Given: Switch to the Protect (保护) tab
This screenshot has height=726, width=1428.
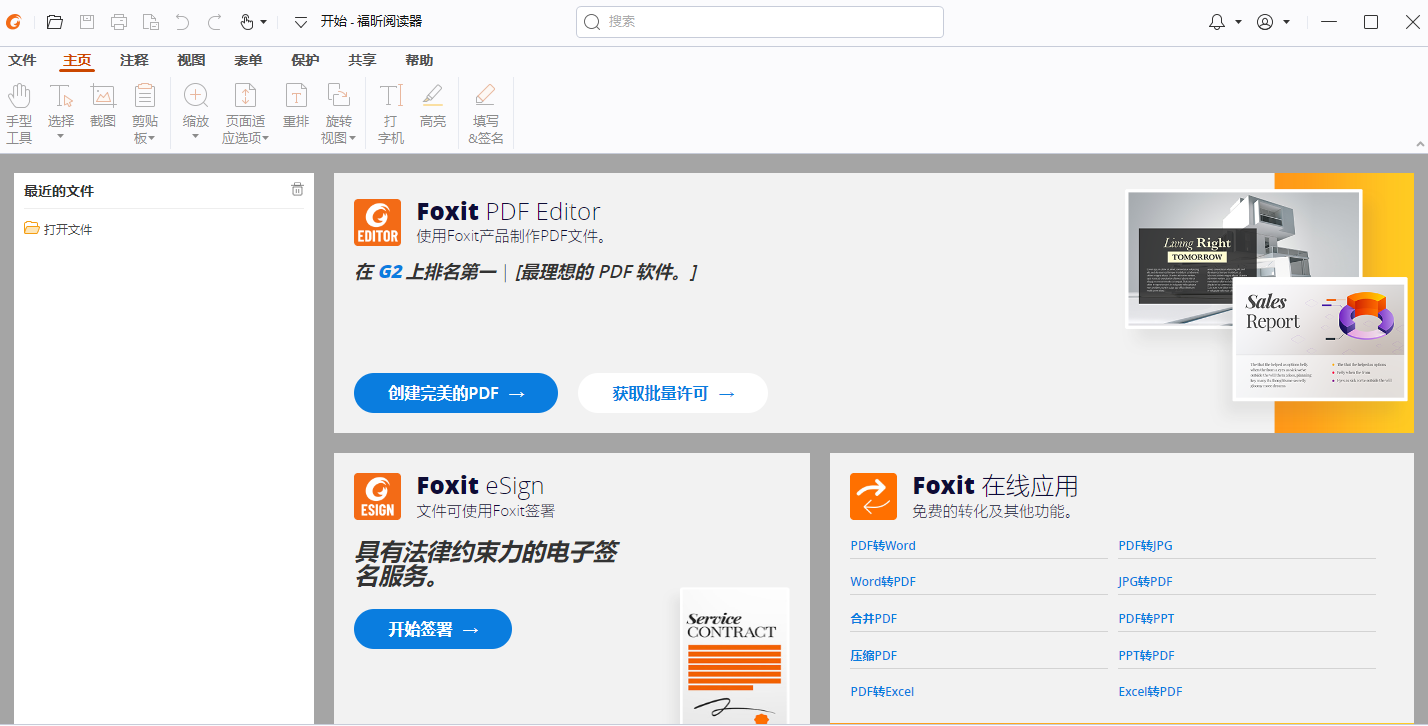Looking at the screenshot, I should (305, 61).
